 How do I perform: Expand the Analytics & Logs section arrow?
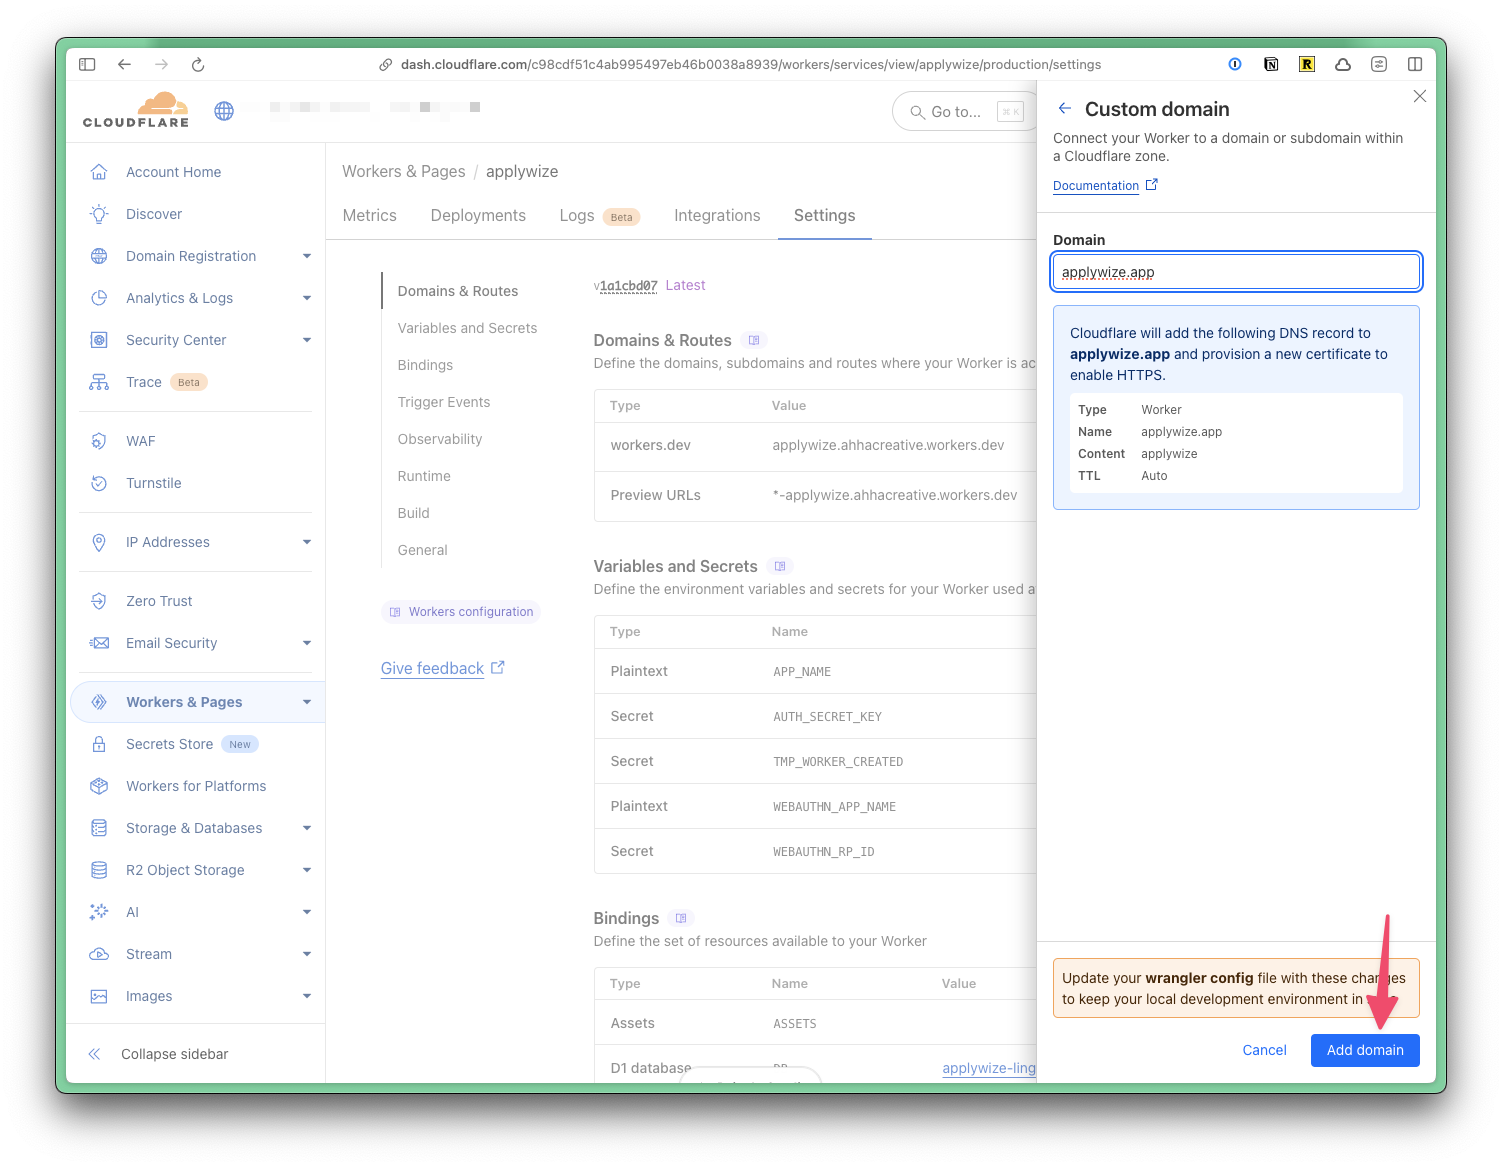pos(307,298)
